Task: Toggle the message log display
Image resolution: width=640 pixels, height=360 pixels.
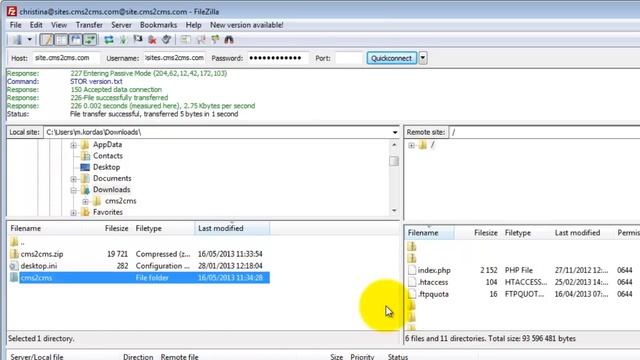Action: pos(47,40)
